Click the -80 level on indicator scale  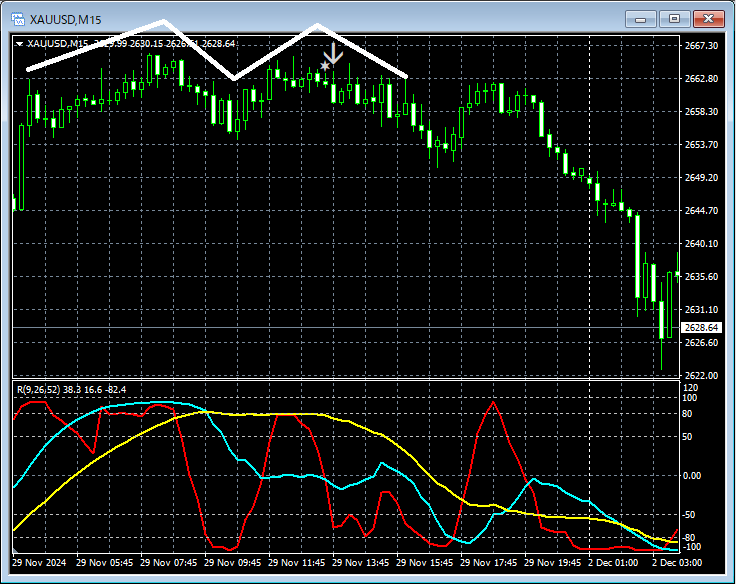[689, 537]
